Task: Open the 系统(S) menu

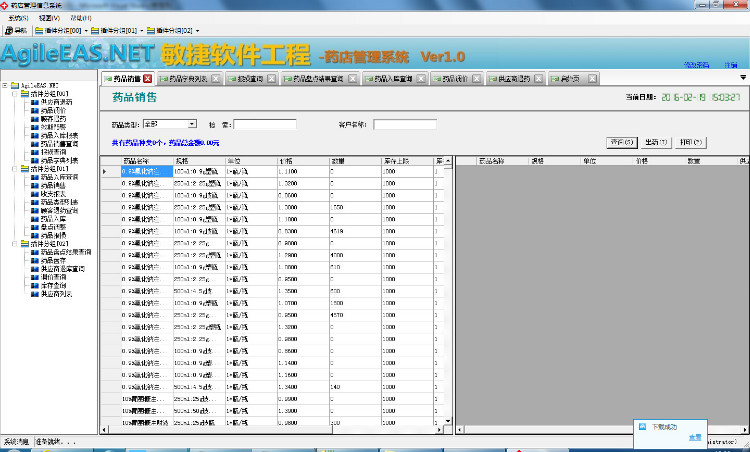Action: click(18, 18)
